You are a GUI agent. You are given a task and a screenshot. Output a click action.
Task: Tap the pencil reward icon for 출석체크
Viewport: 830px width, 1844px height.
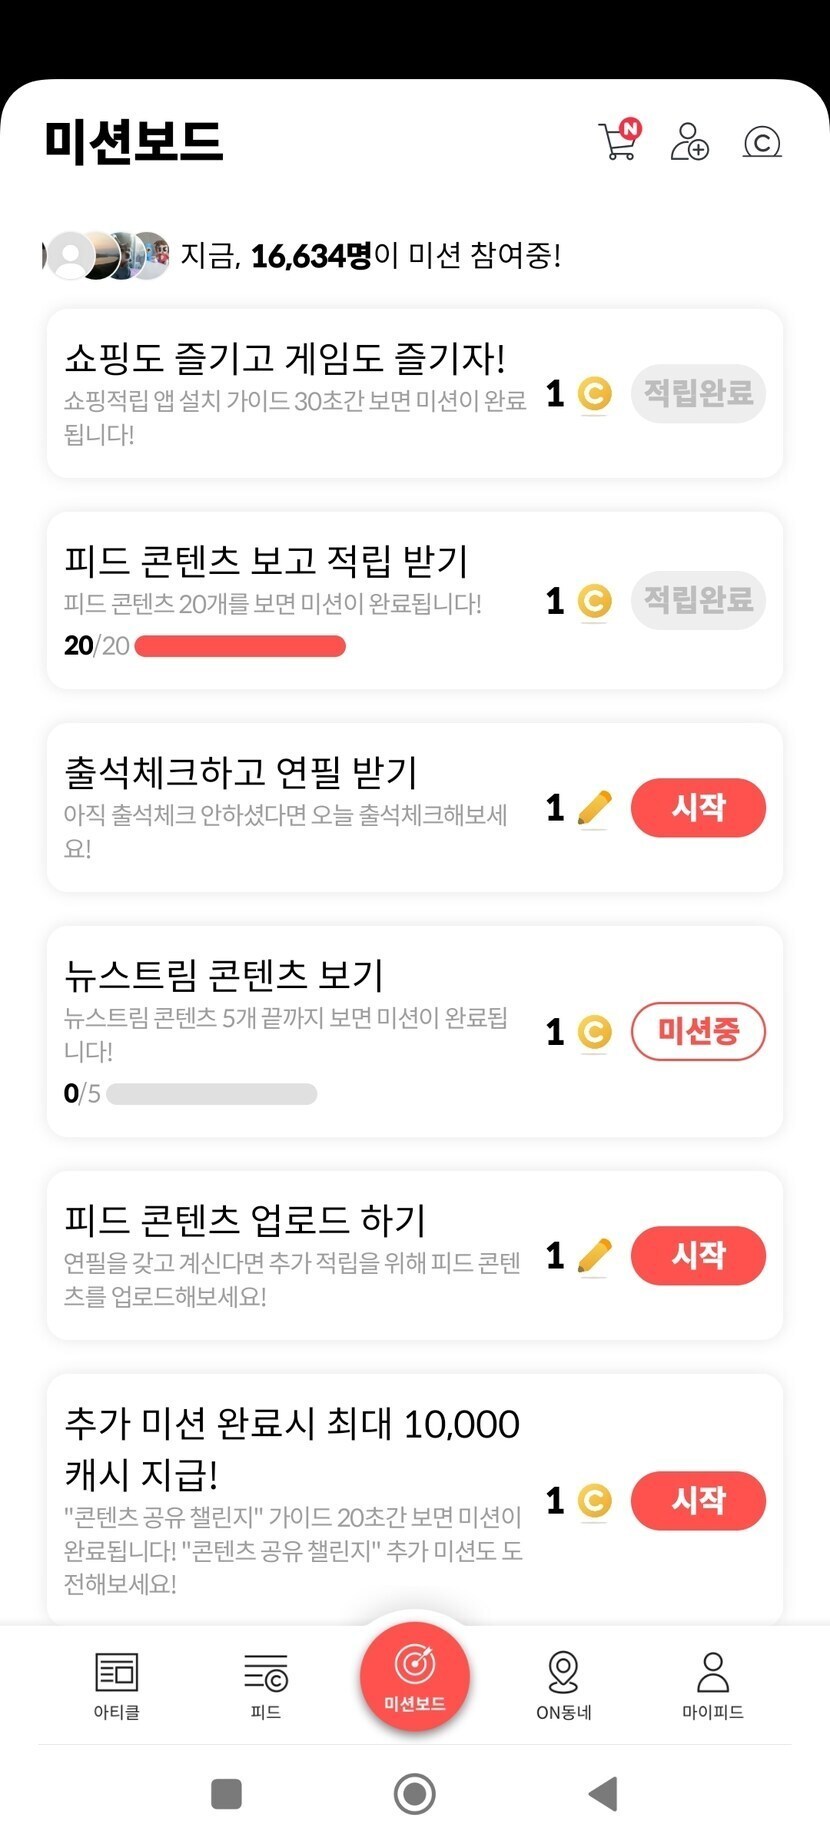(x=594, y=808)
